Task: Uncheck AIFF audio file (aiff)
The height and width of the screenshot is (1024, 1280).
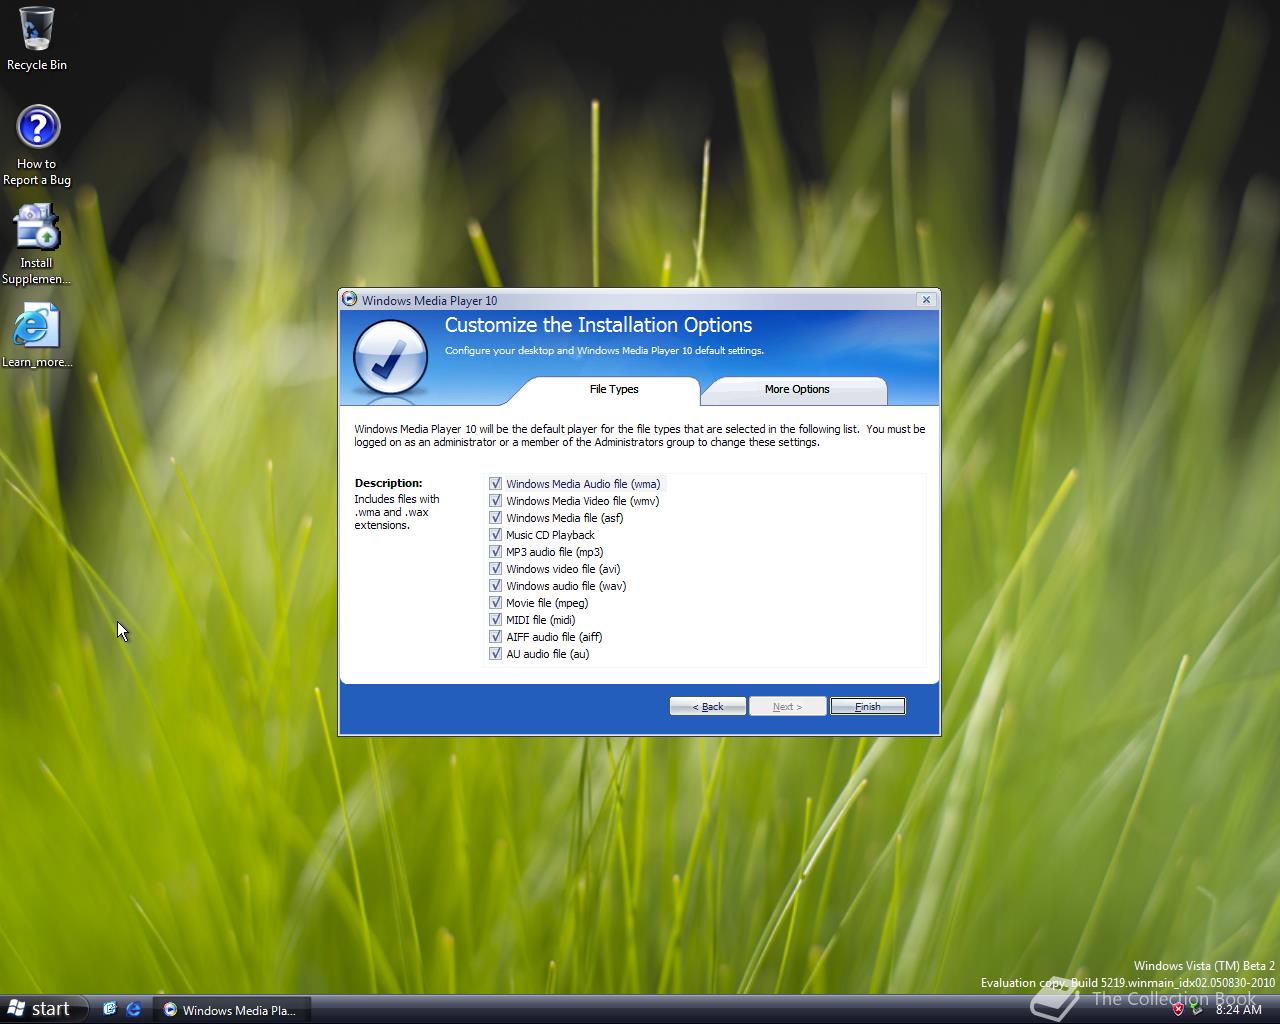Action: tap(495, 637)
